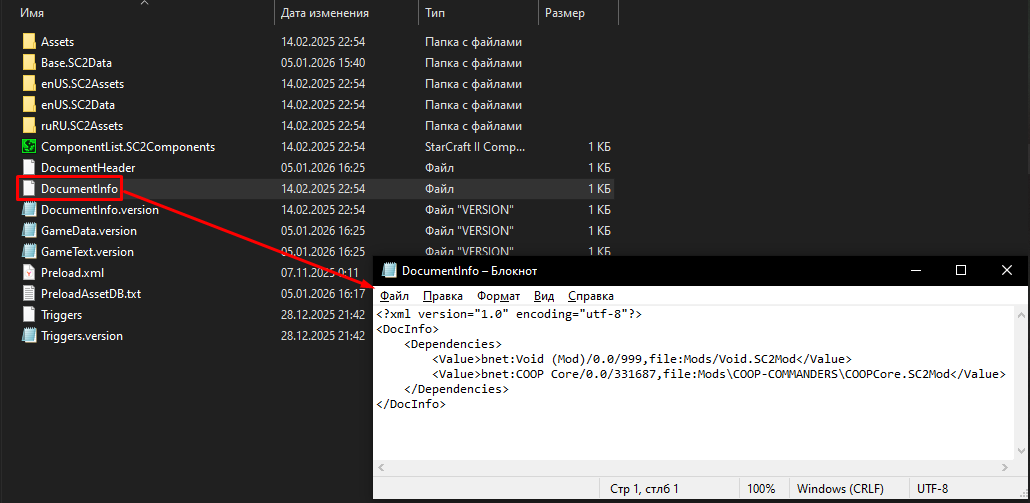Click the closing </DocInfo> tag line
Screen dimensions: 1030x503
pyautogui.click(x=411, y=405)
